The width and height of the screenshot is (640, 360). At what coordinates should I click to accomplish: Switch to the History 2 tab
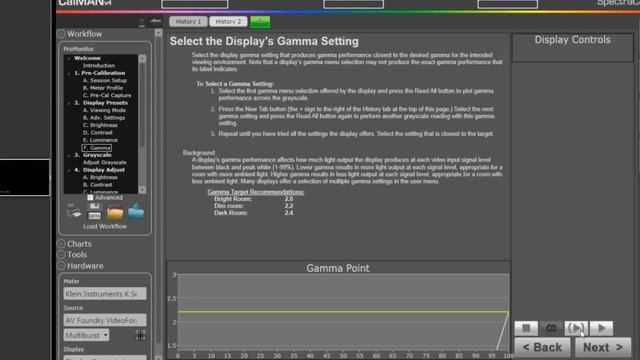(x=228, y=22)
